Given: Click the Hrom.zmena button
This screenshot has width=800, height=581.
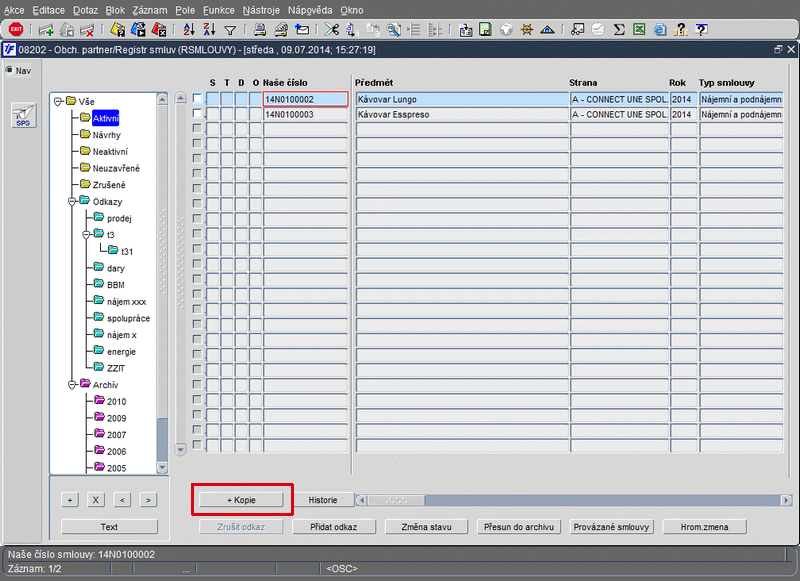Looking at the screenshot, I should [704, 527].
